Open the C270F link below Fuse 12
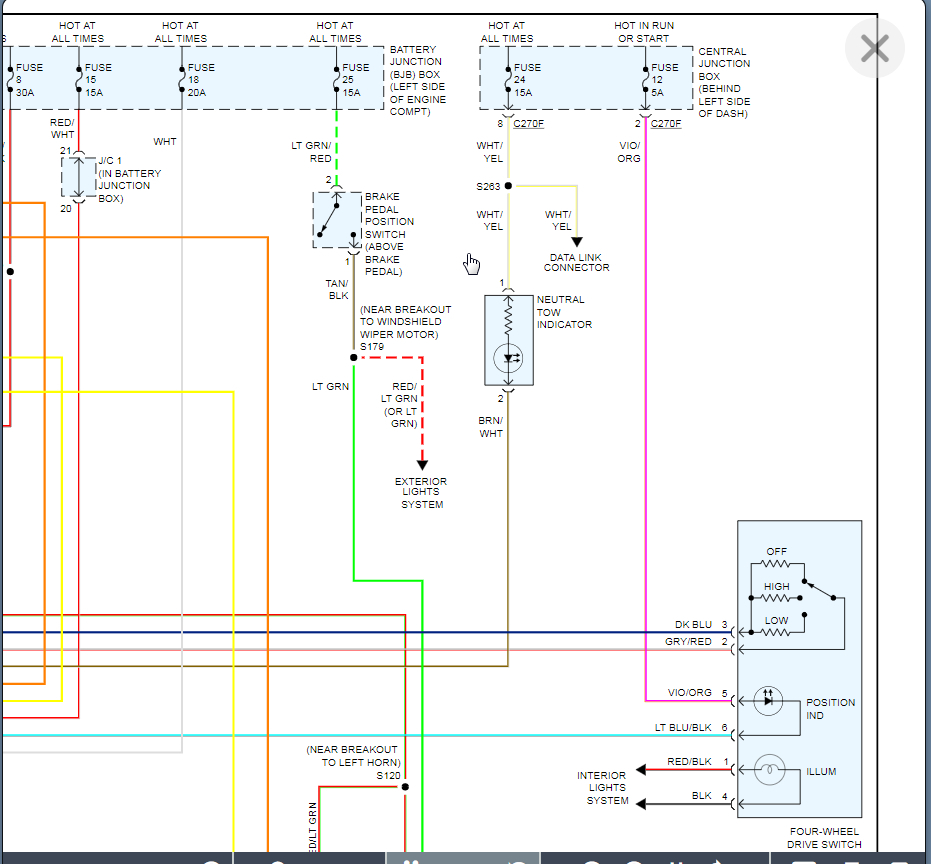This screenshot has height=864, width=931. tap(666, 124)
